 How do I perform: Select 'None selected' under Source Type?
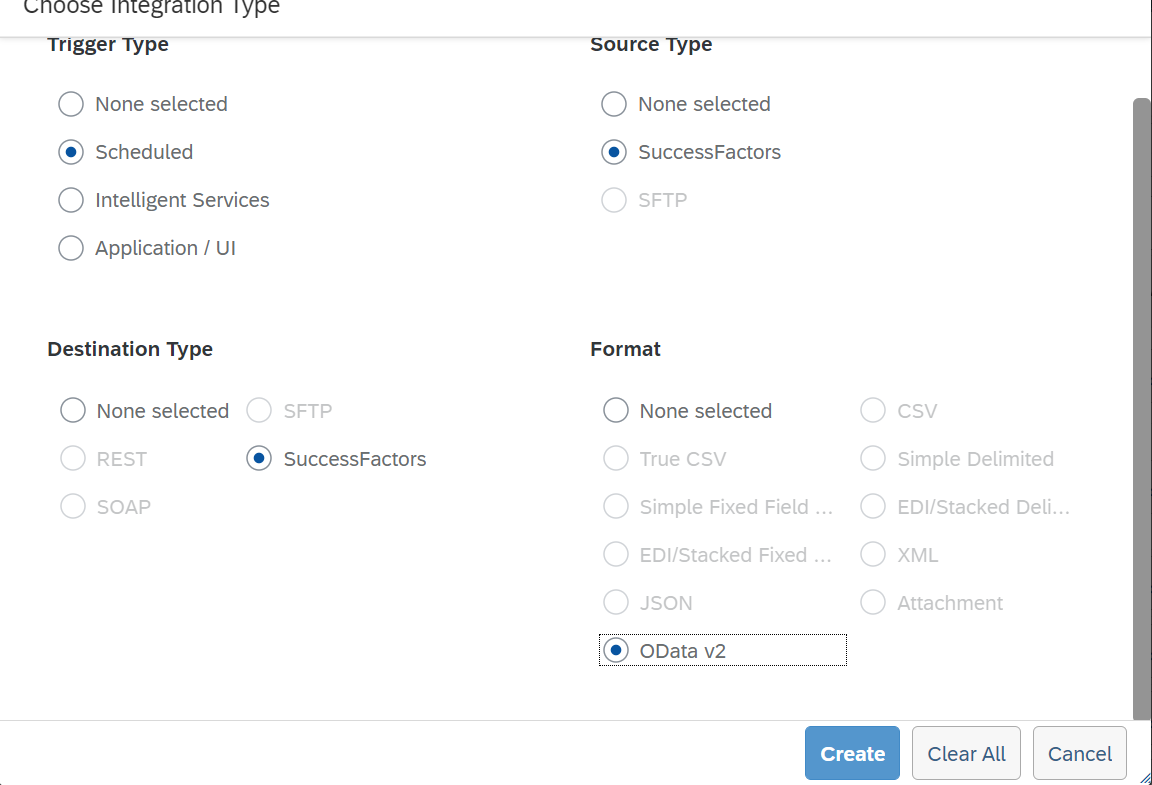pyautogui.click(x=613, y=104)
